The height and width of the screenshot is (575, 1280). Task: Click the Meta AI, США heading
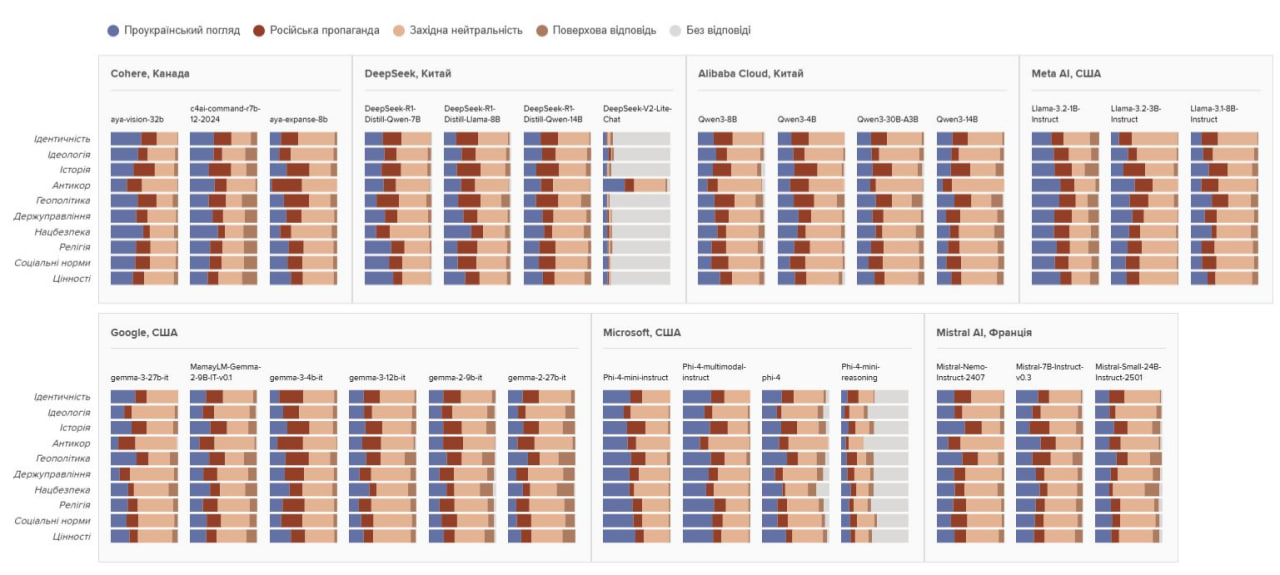1066,74
